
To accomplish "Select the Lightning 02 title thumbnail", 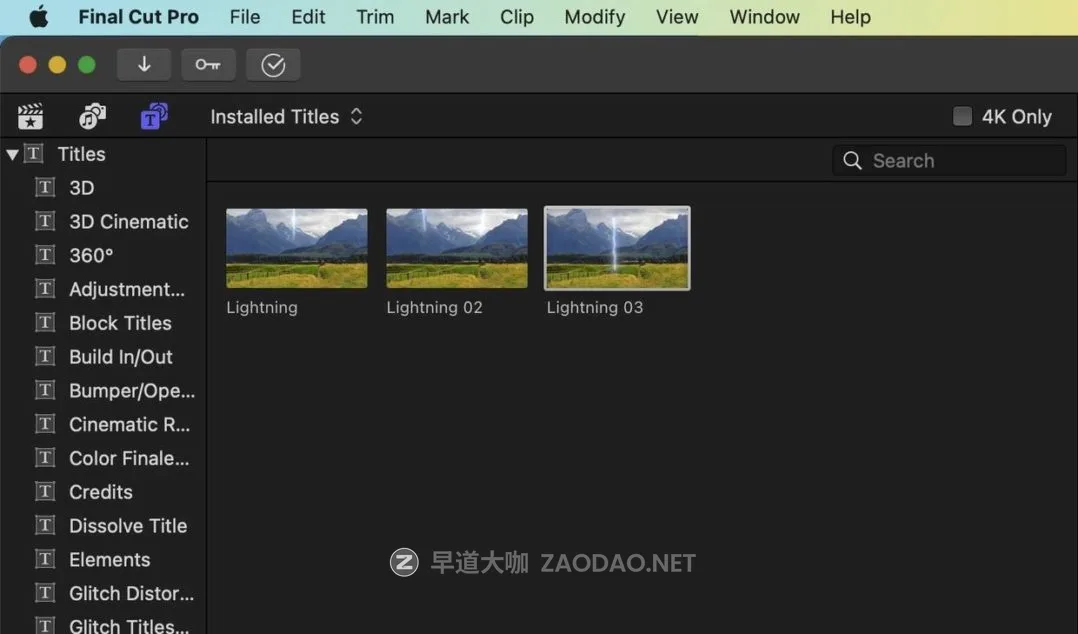I will [x=457, y=248].
